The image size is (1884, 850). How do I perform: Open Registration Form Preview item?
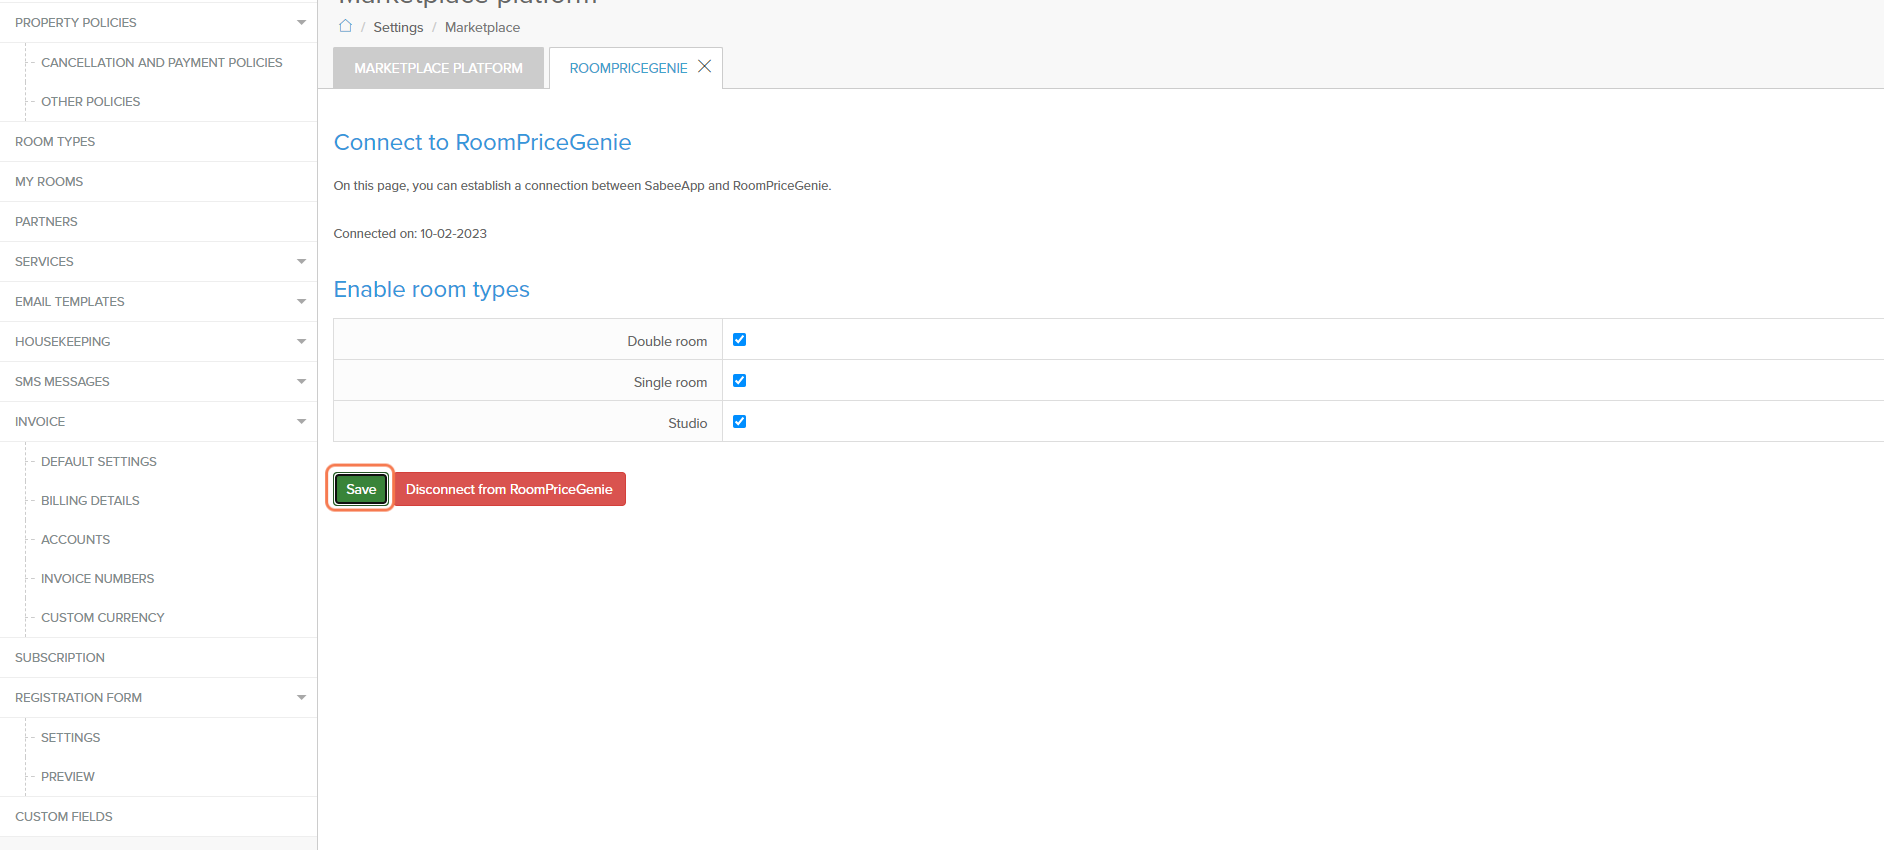click(68, 776)
